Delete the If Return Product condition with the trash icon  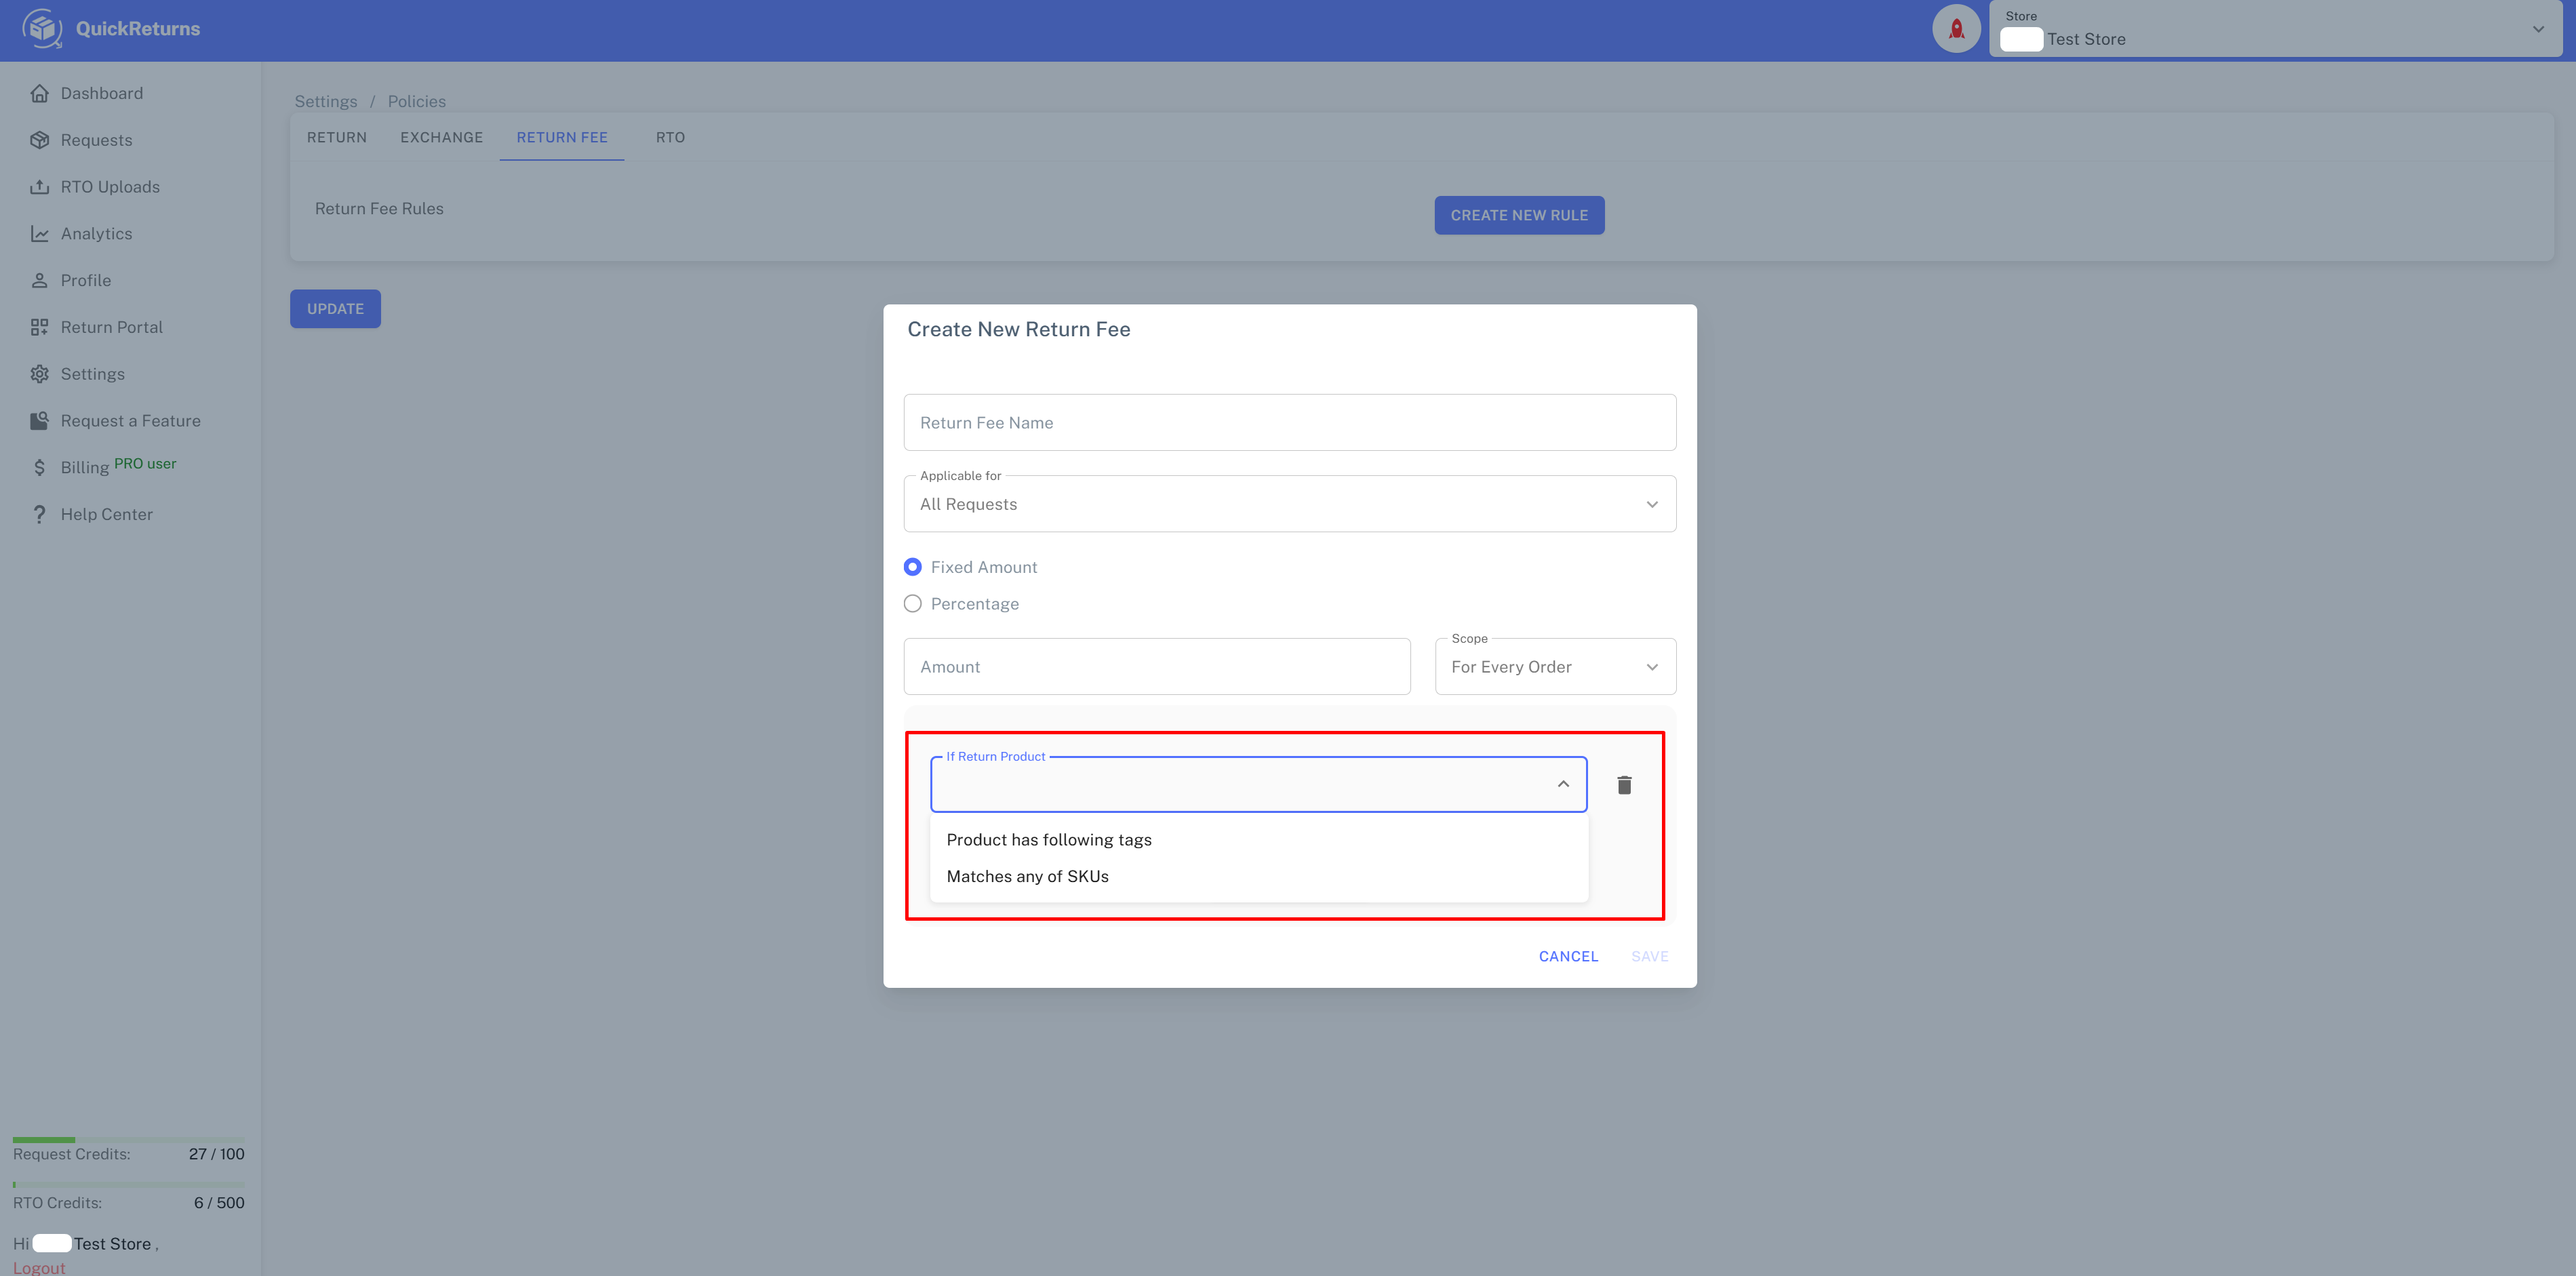click(x=1624, y=785)
